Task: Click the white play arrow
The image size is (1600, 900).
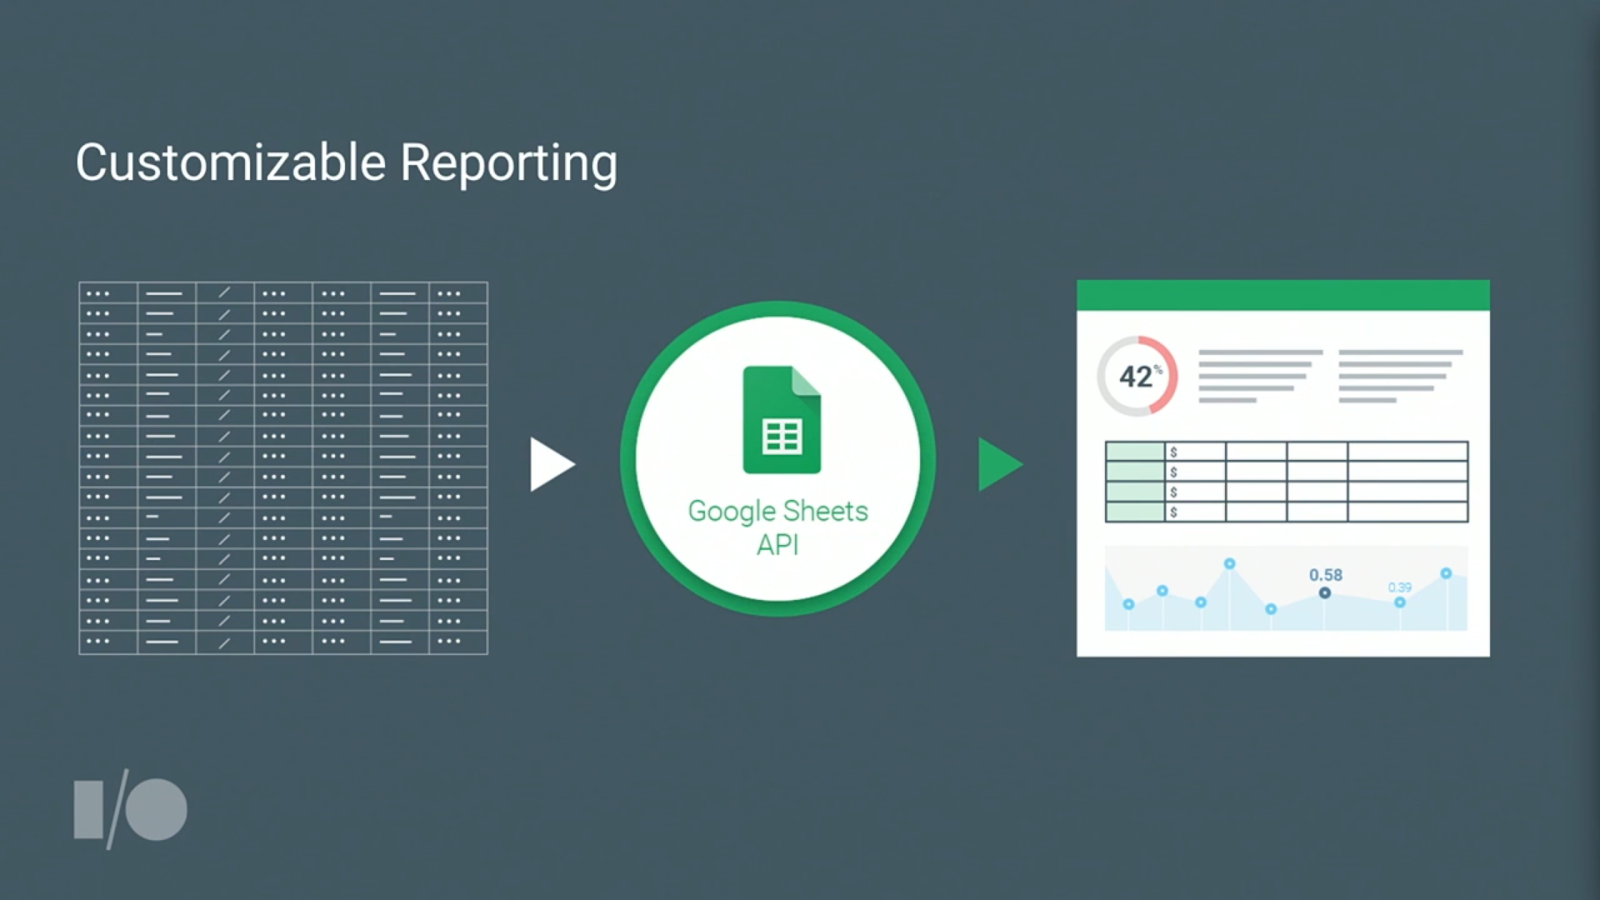Action: [x=552, y=464]
